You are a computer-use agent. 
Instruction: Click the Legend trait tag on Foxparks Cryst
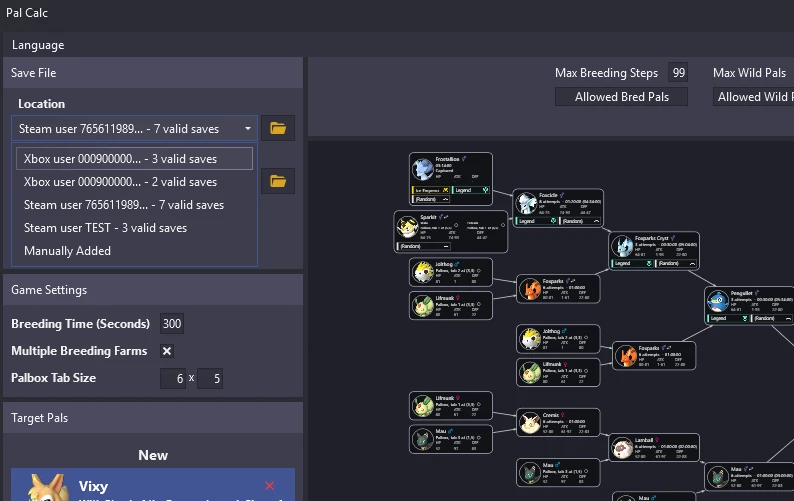pyautogui.click(x=632, y=263)
